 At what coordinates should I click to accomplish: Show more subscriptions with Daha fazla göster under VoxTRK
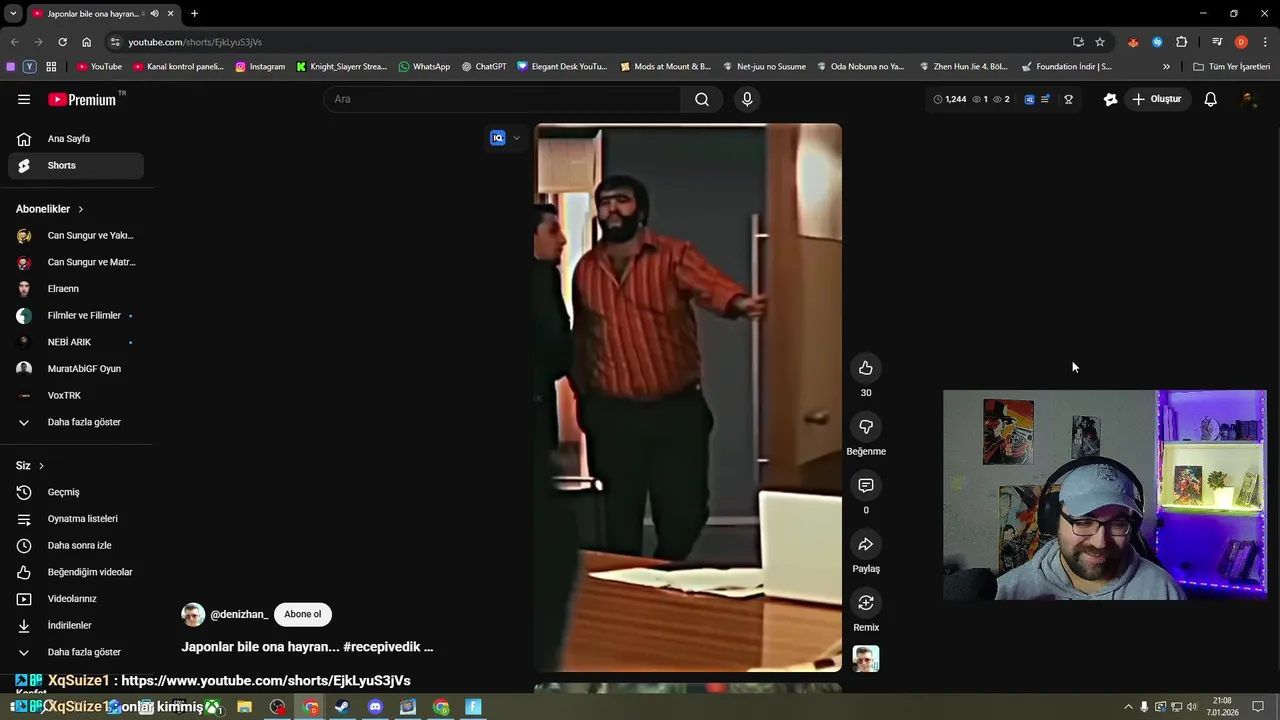pyautogui.click(x=76, y=422)
